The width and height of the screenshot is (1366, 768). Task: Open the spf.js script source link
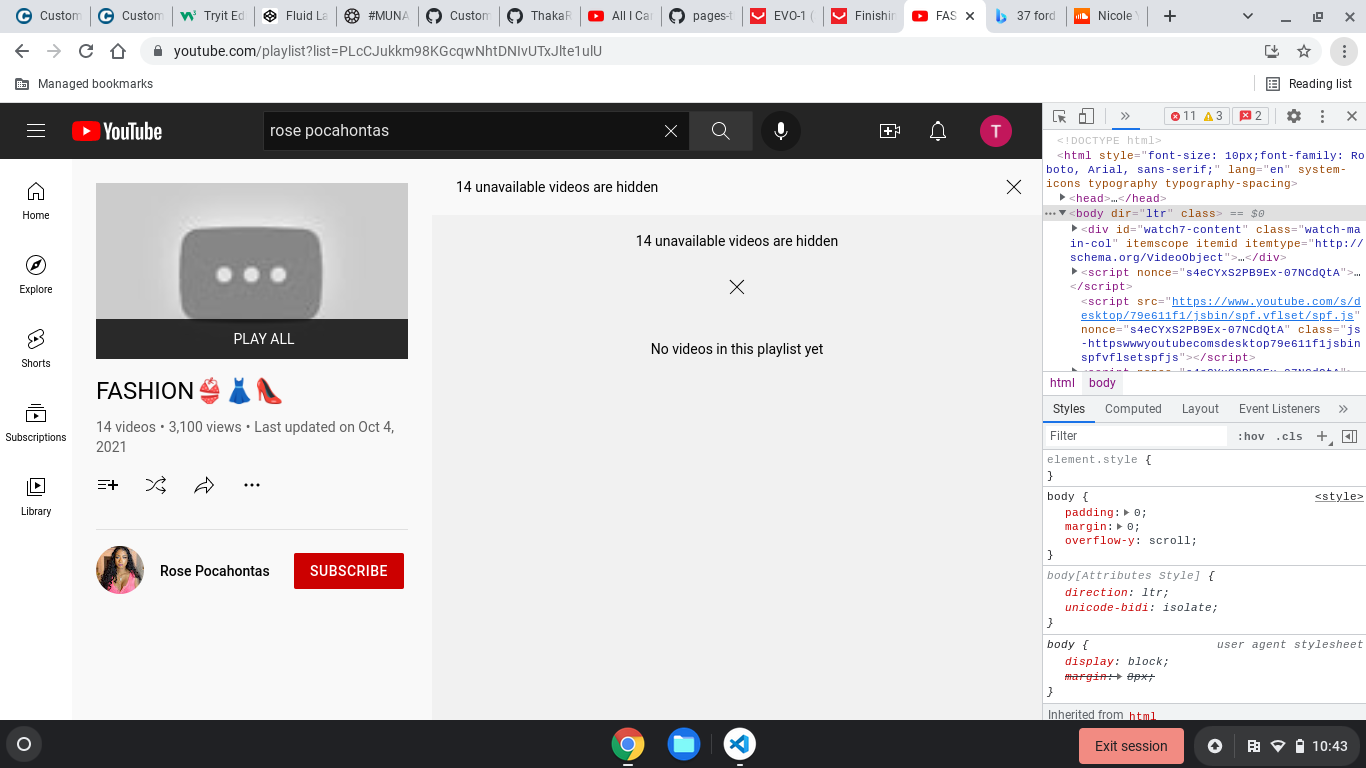tap(1220, 308)
